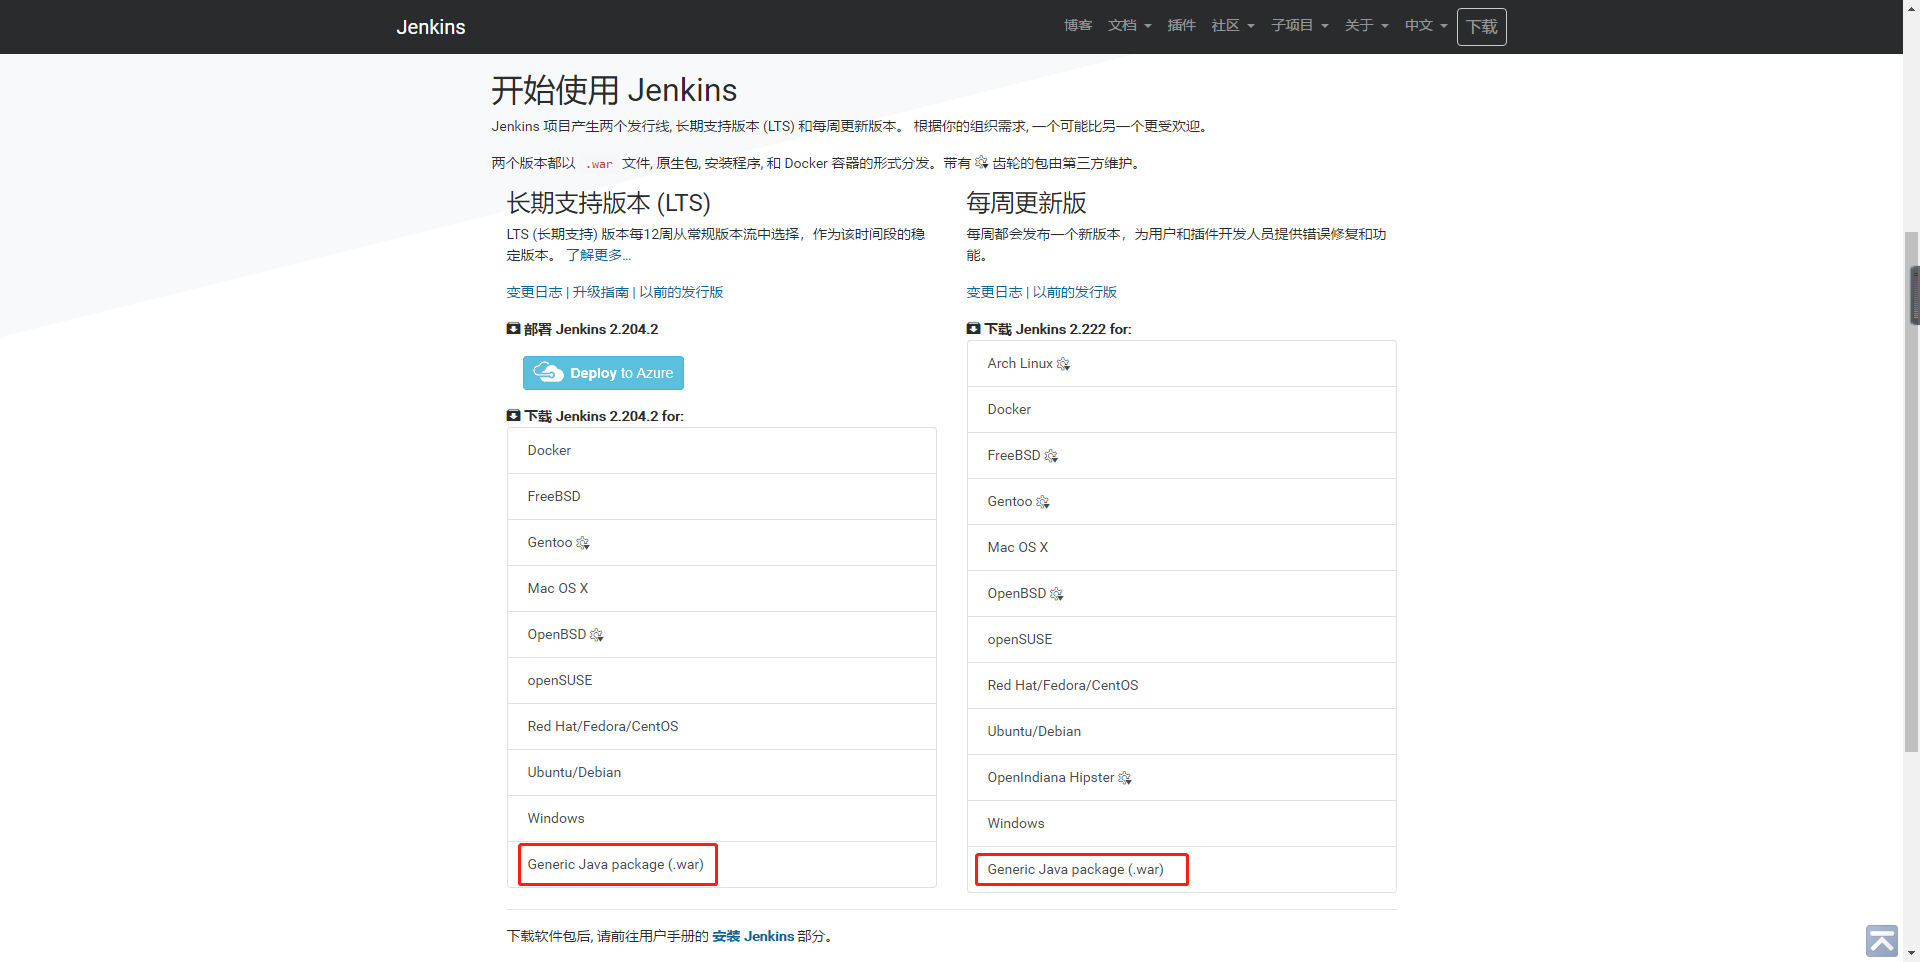Image resolution: width=1920 pixels, height=962 pixels.
Task: Select openSUSE in the LTS download list
Action: [721, 681]
